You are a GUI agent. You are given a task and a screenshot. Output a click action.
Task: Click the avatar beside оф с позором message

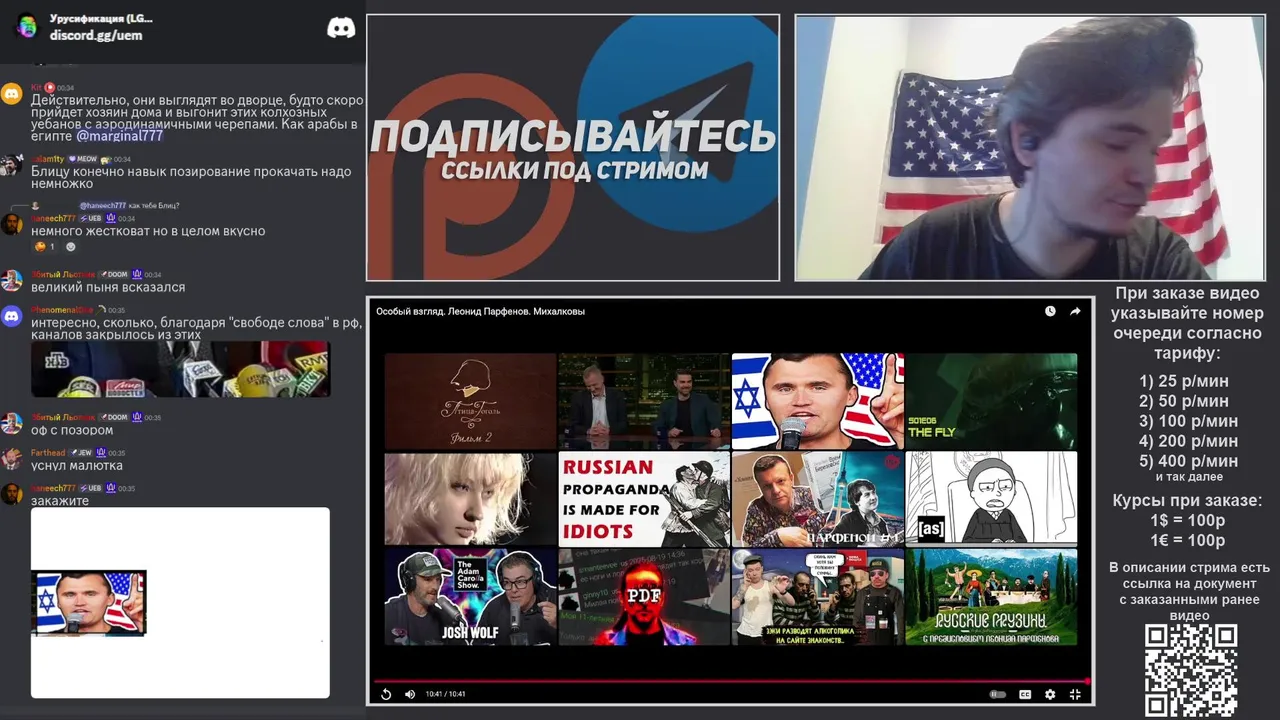(12, 423)
